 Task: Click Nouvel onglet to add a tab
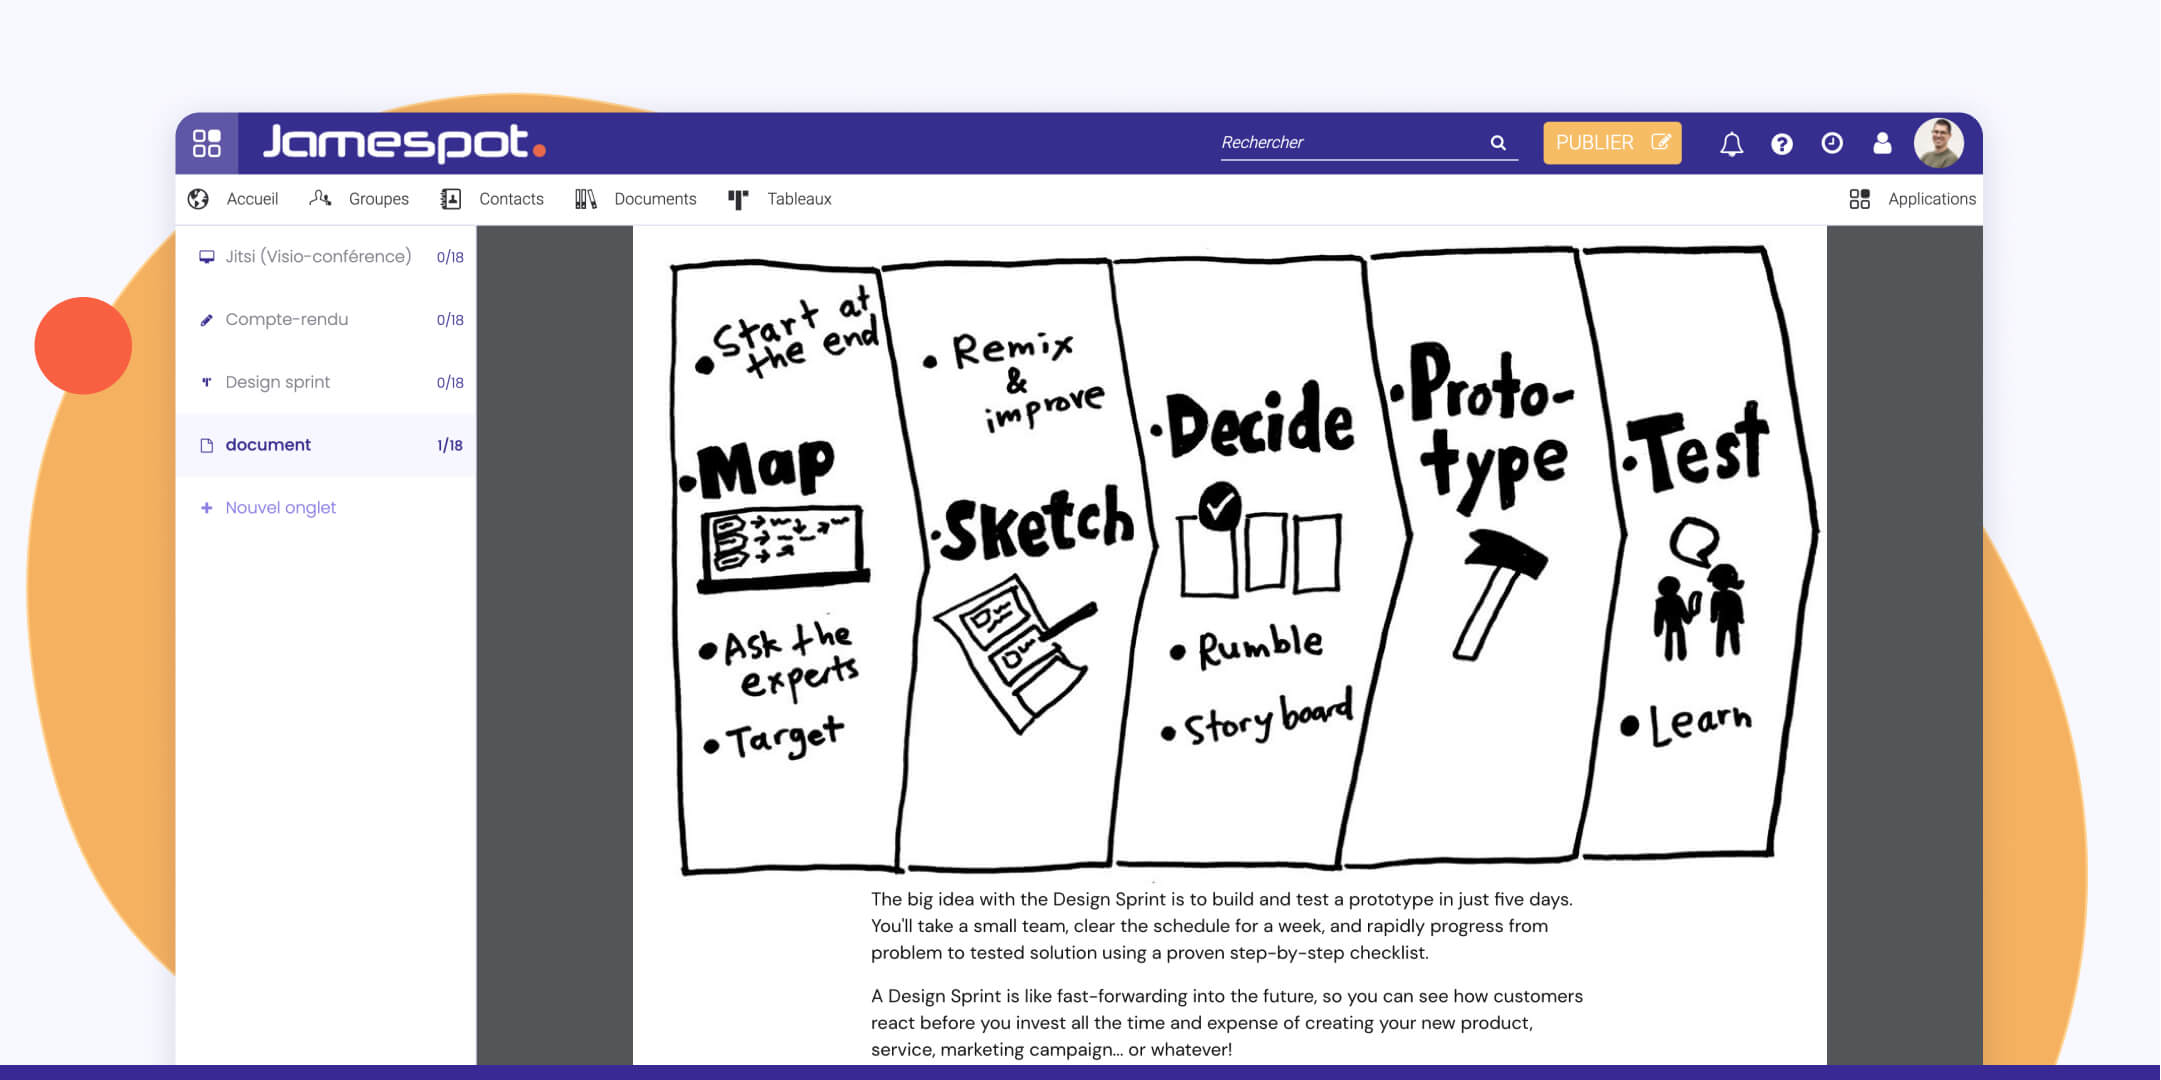(280, 508)
